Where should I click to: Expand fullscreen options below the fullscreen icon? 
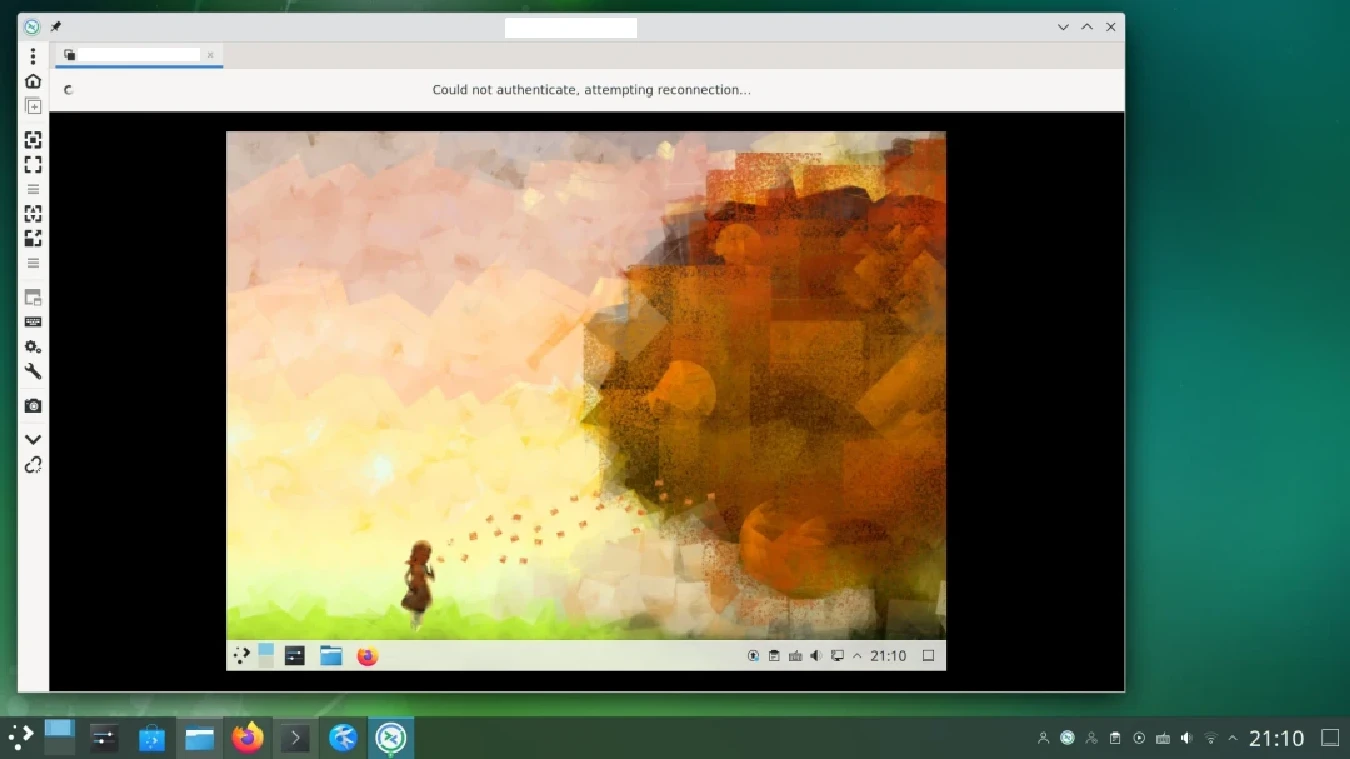[33, 189]
